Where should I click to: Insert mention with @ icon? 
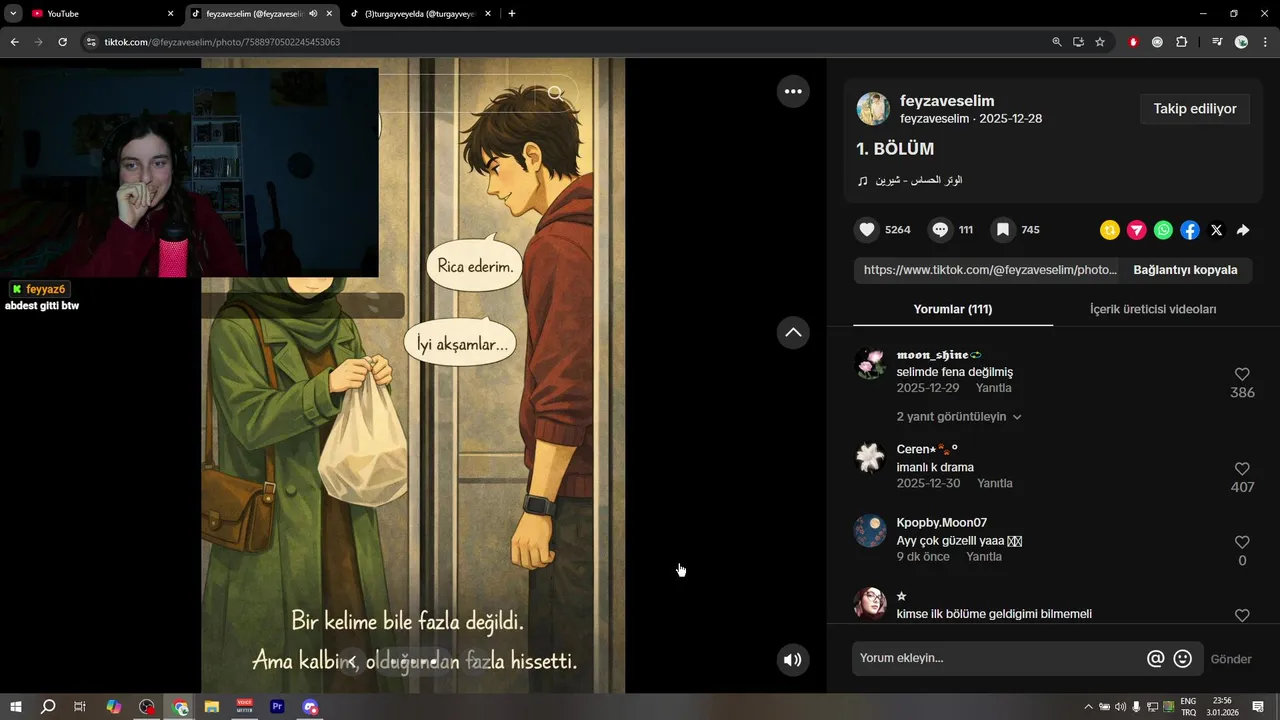pos(1156,658)
